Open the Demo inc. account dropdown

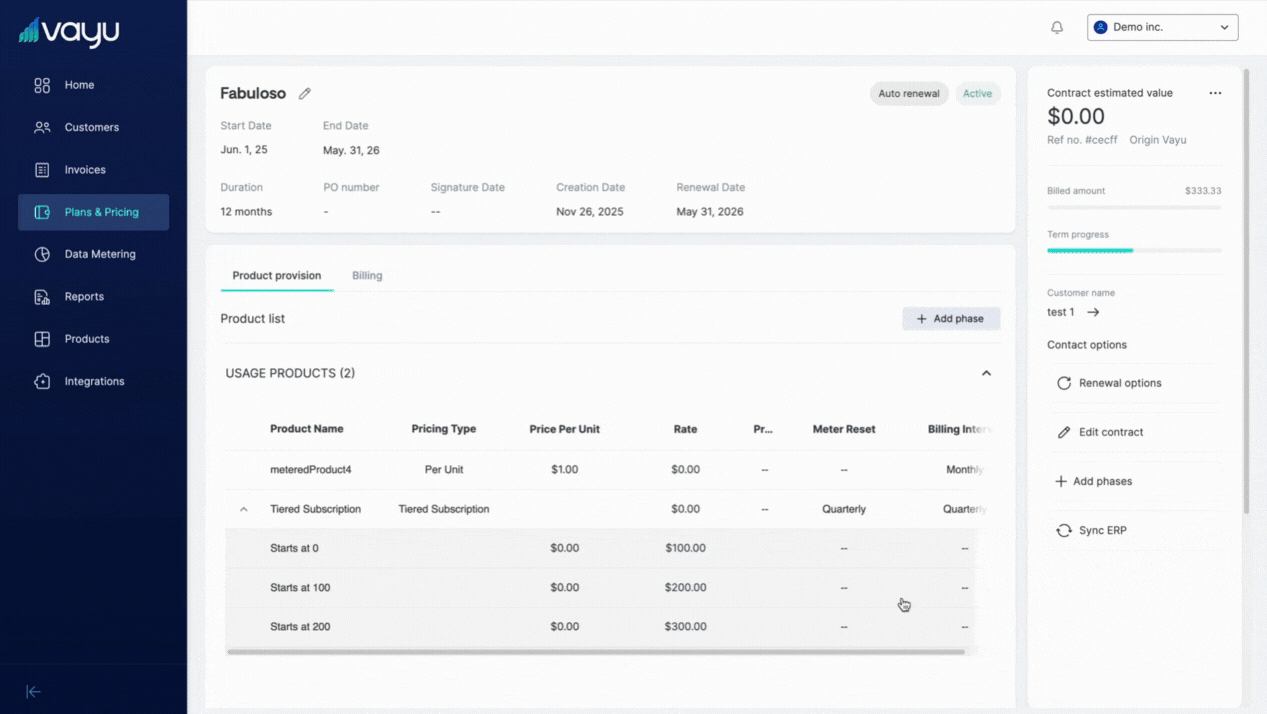[x=1162, y=28]
